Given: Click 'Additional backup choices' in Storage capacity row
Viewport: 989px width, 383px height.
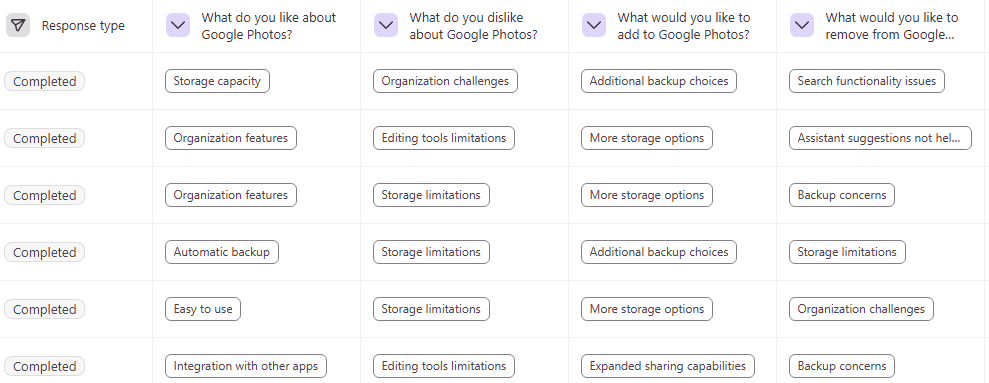Looking at the screenshot, I should click(658, 81).
